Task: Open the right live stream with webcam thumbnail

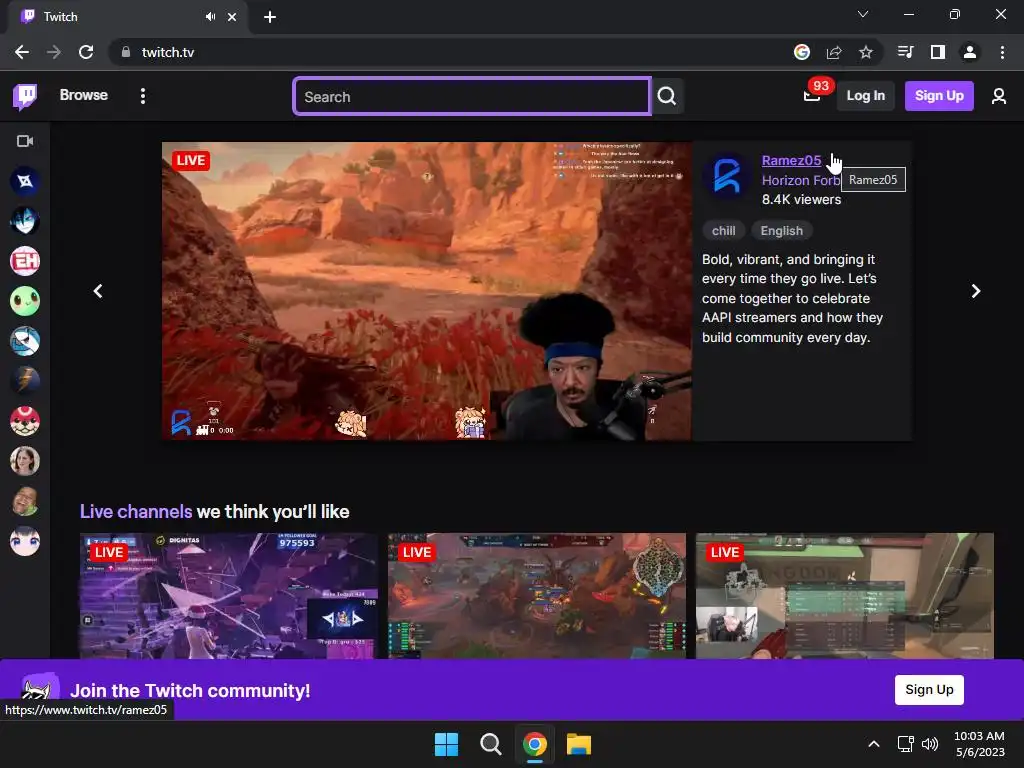Action: 844,596
